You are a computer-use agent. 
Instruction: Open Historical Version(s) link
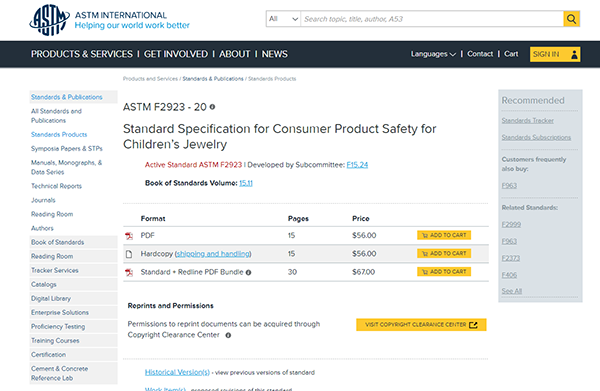point(177,372)
